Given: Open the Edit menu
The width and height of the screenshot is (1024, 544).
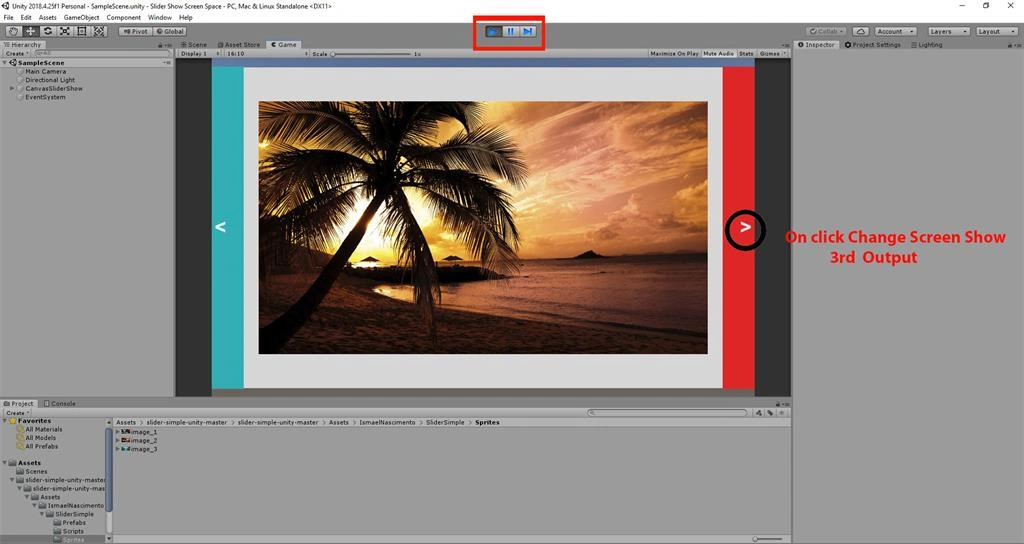Looking at the screenshot, I should click(26, 18).
